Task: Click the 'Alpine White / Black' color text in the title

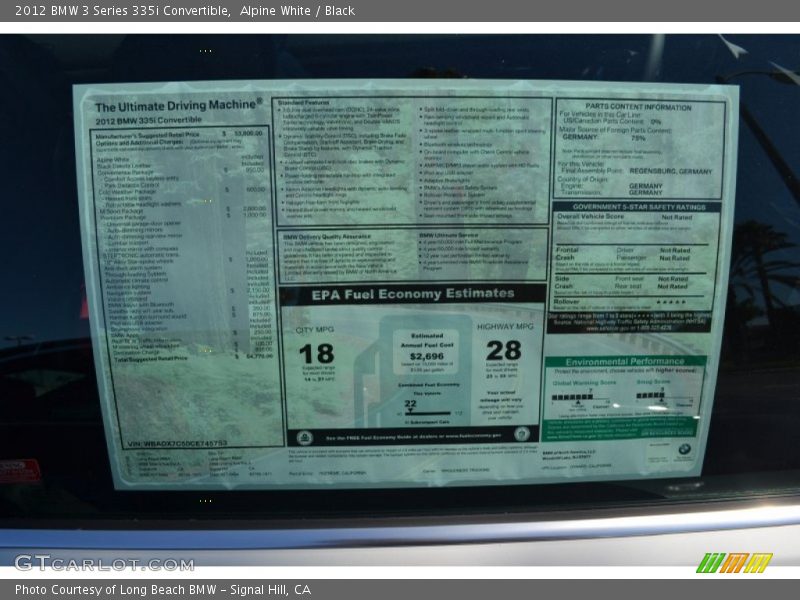Action: (x=297, y=10)
